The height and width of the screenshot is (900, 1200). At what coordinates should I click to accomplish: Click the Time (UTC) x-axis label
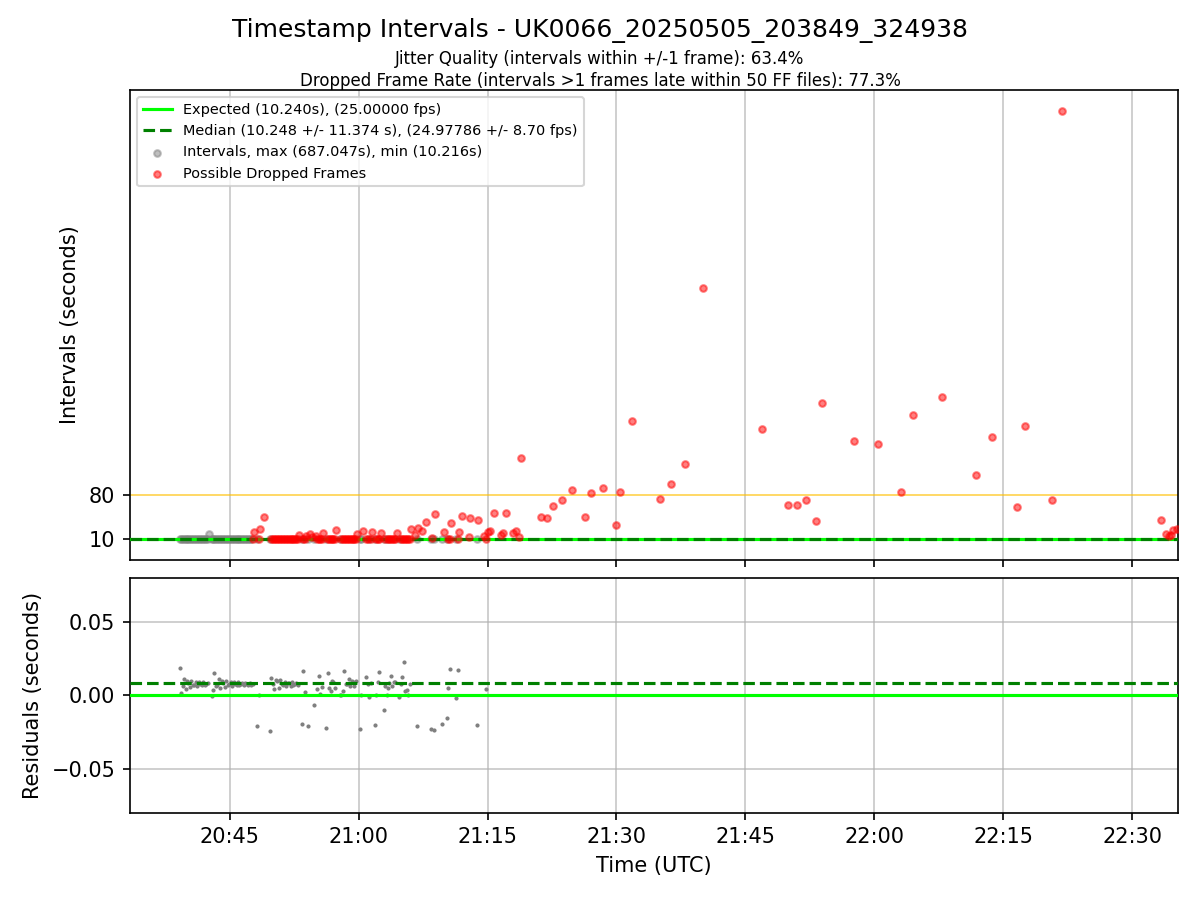click(654, 866)
